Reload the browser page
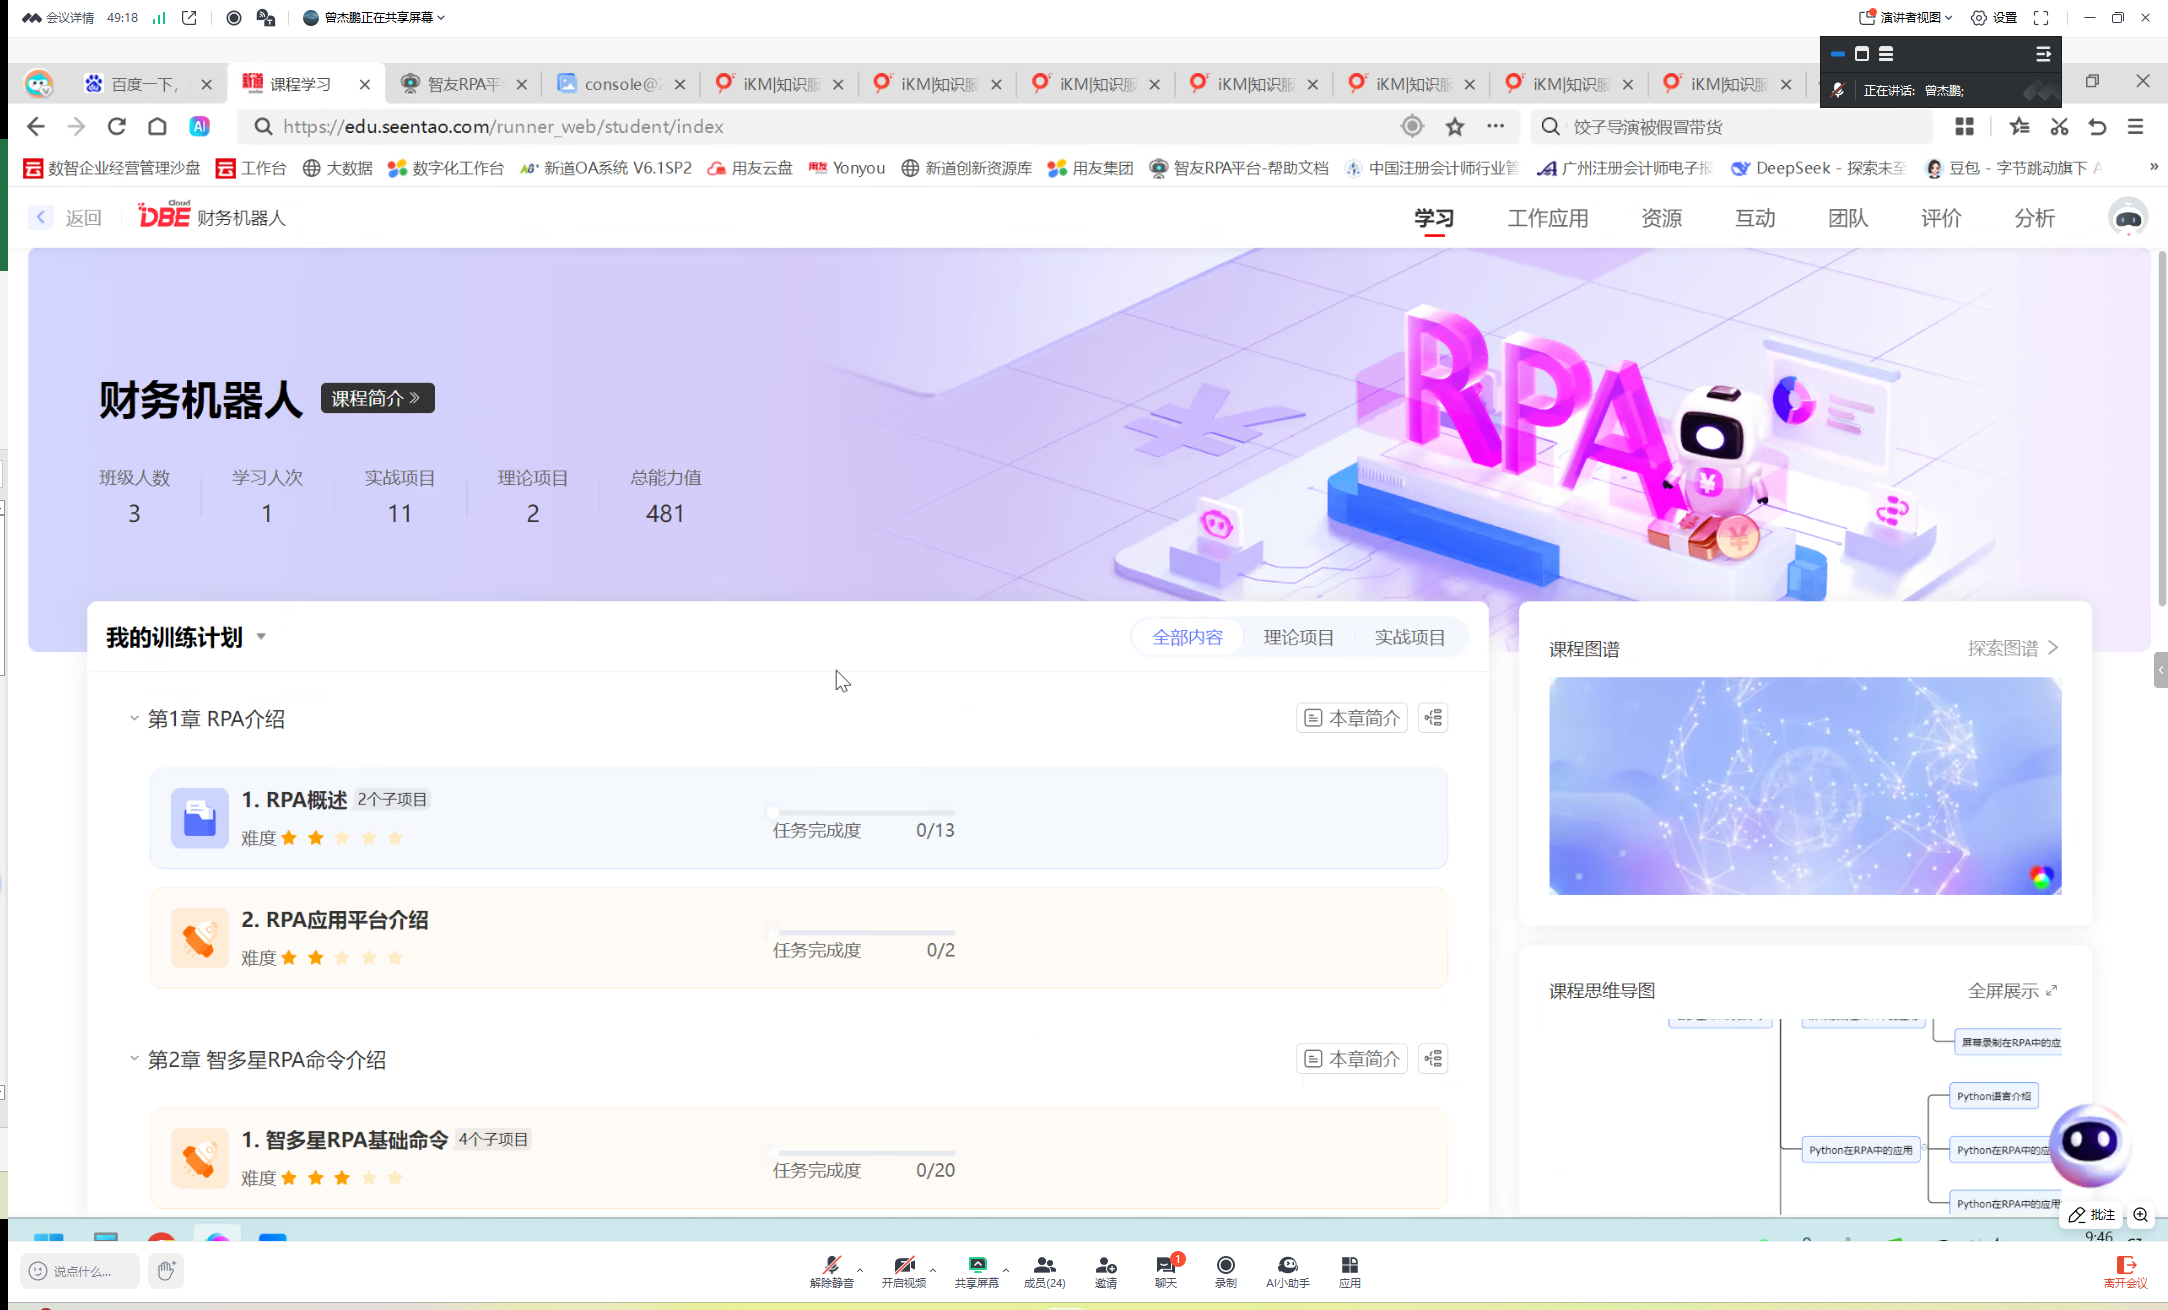This screenshot has width=2168, height=1310. pyautogui.click(x=117, y=127)
